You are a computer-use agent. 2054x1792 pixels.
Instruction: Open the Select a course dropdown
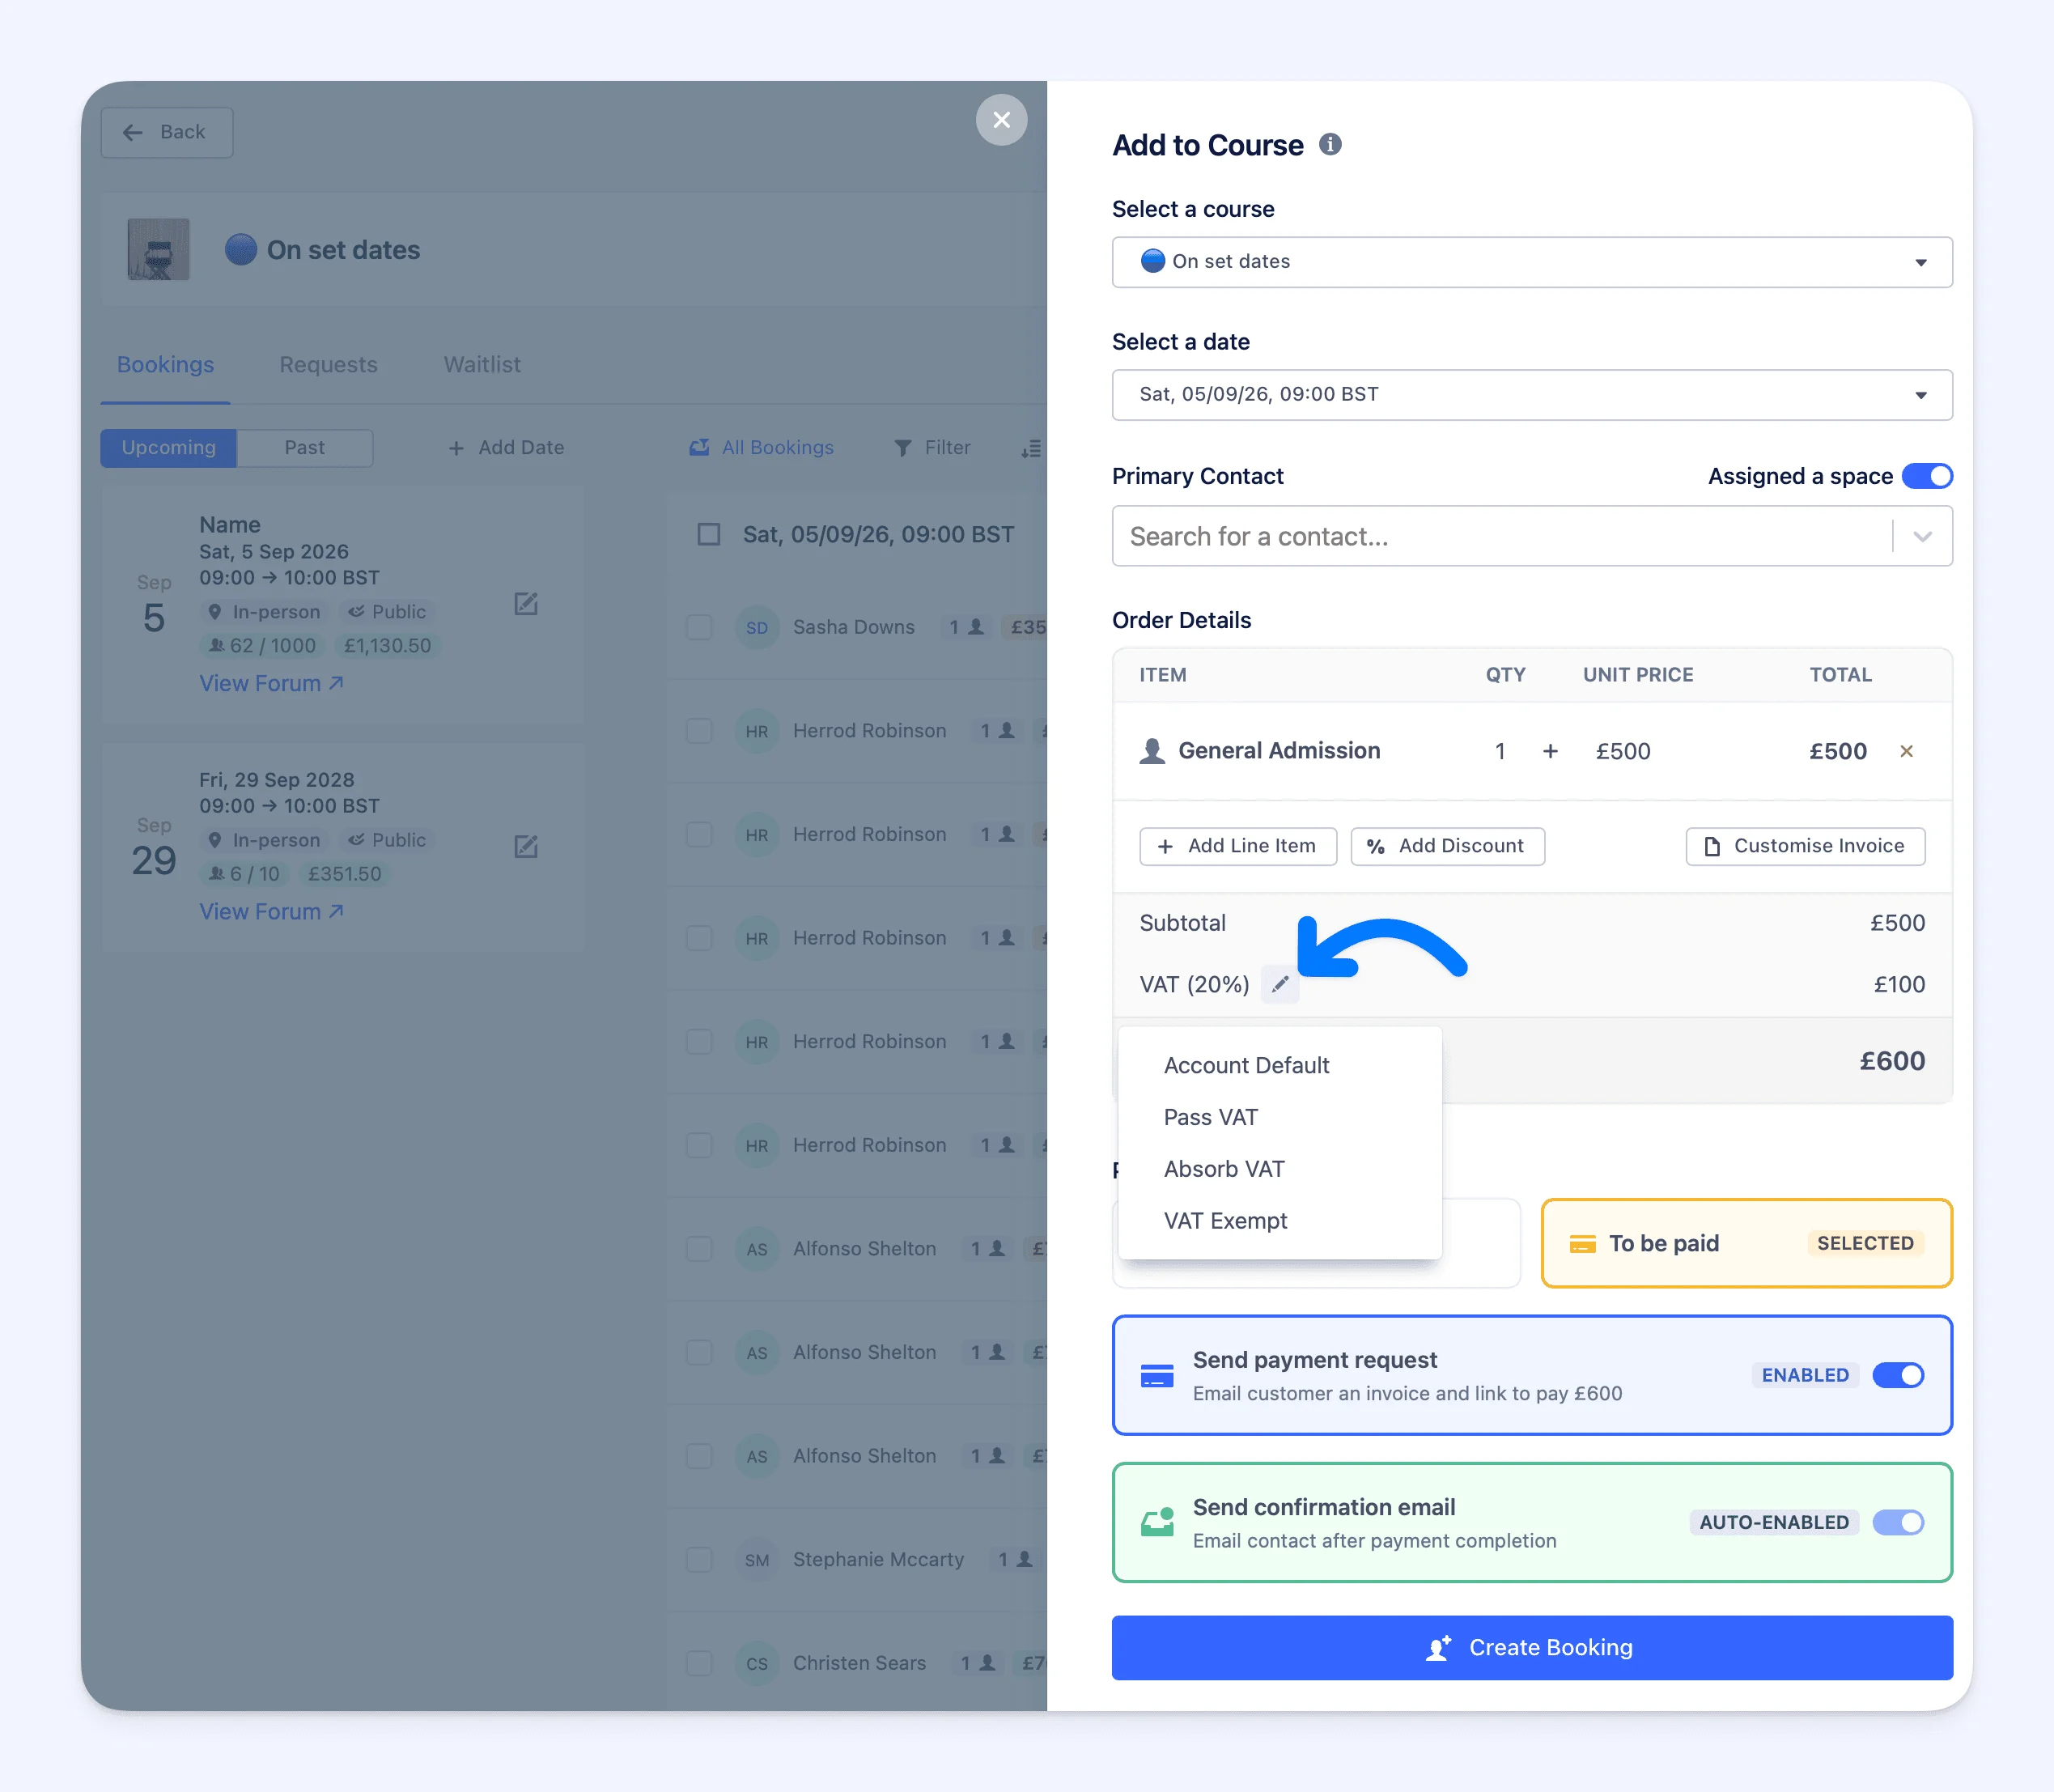point(1531,262)
